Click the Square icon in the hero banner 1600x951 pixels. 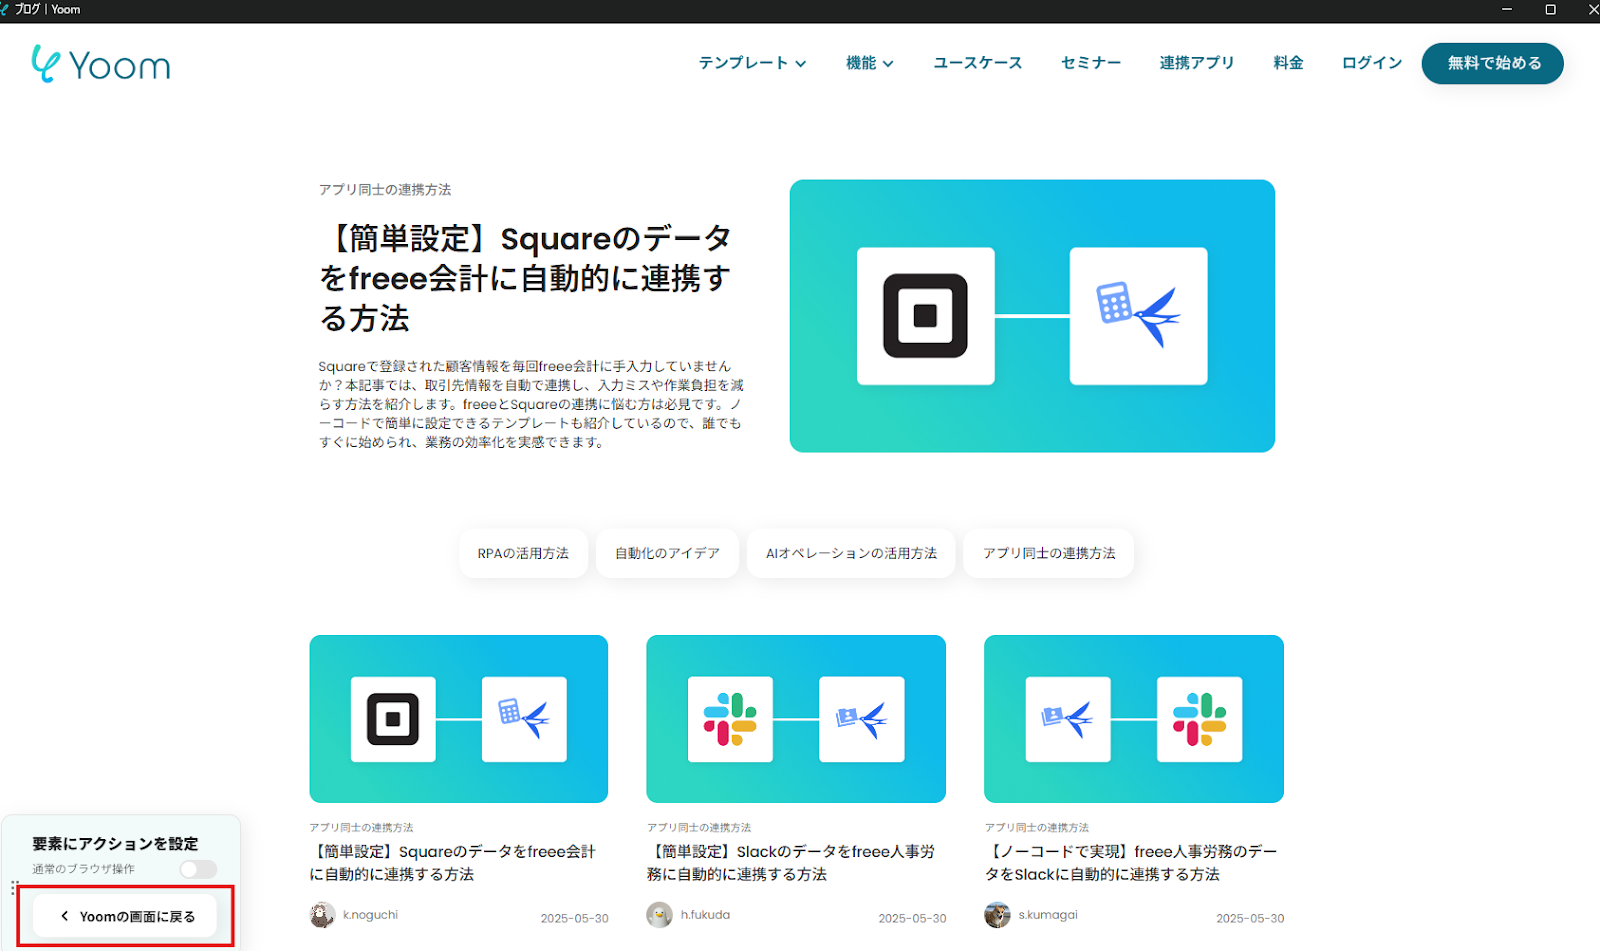[925, 316]
